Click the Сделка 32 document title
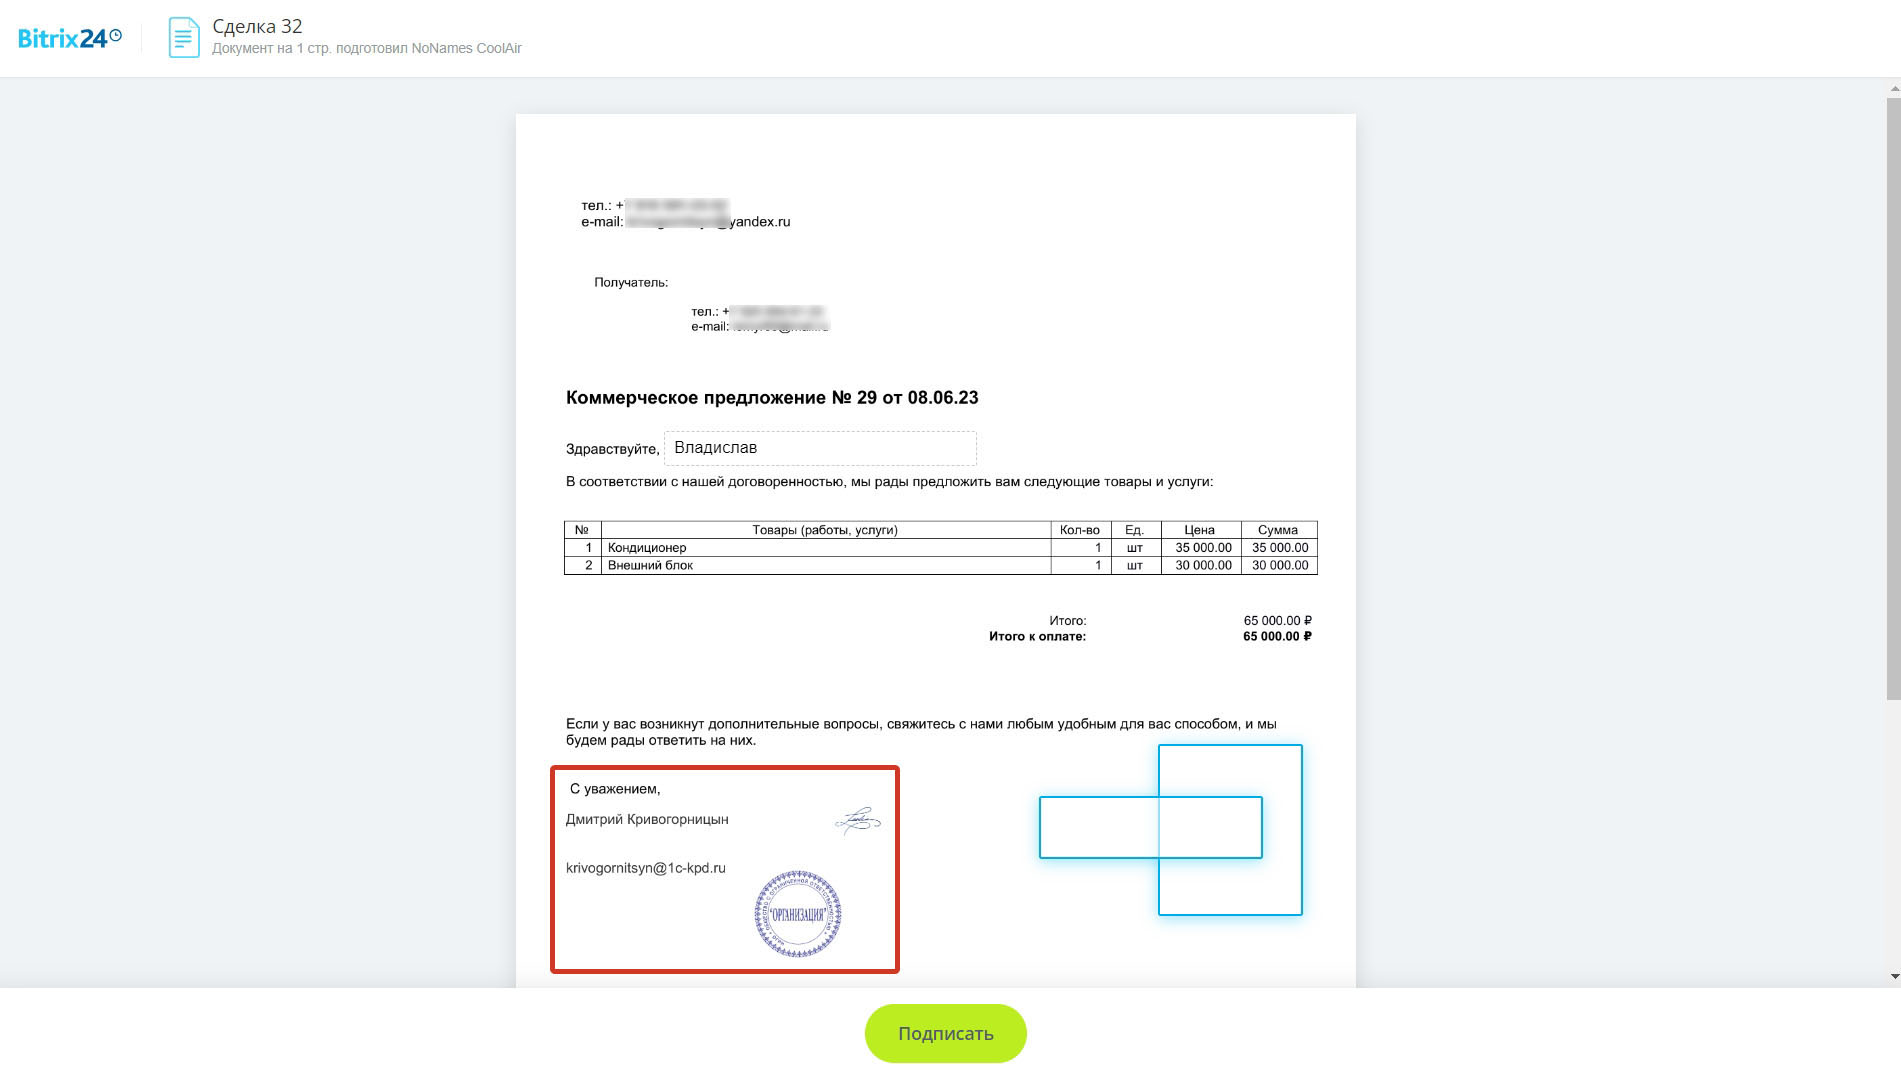The width and height of the screenshot is (1901, 1075). (x=257, y=27)
